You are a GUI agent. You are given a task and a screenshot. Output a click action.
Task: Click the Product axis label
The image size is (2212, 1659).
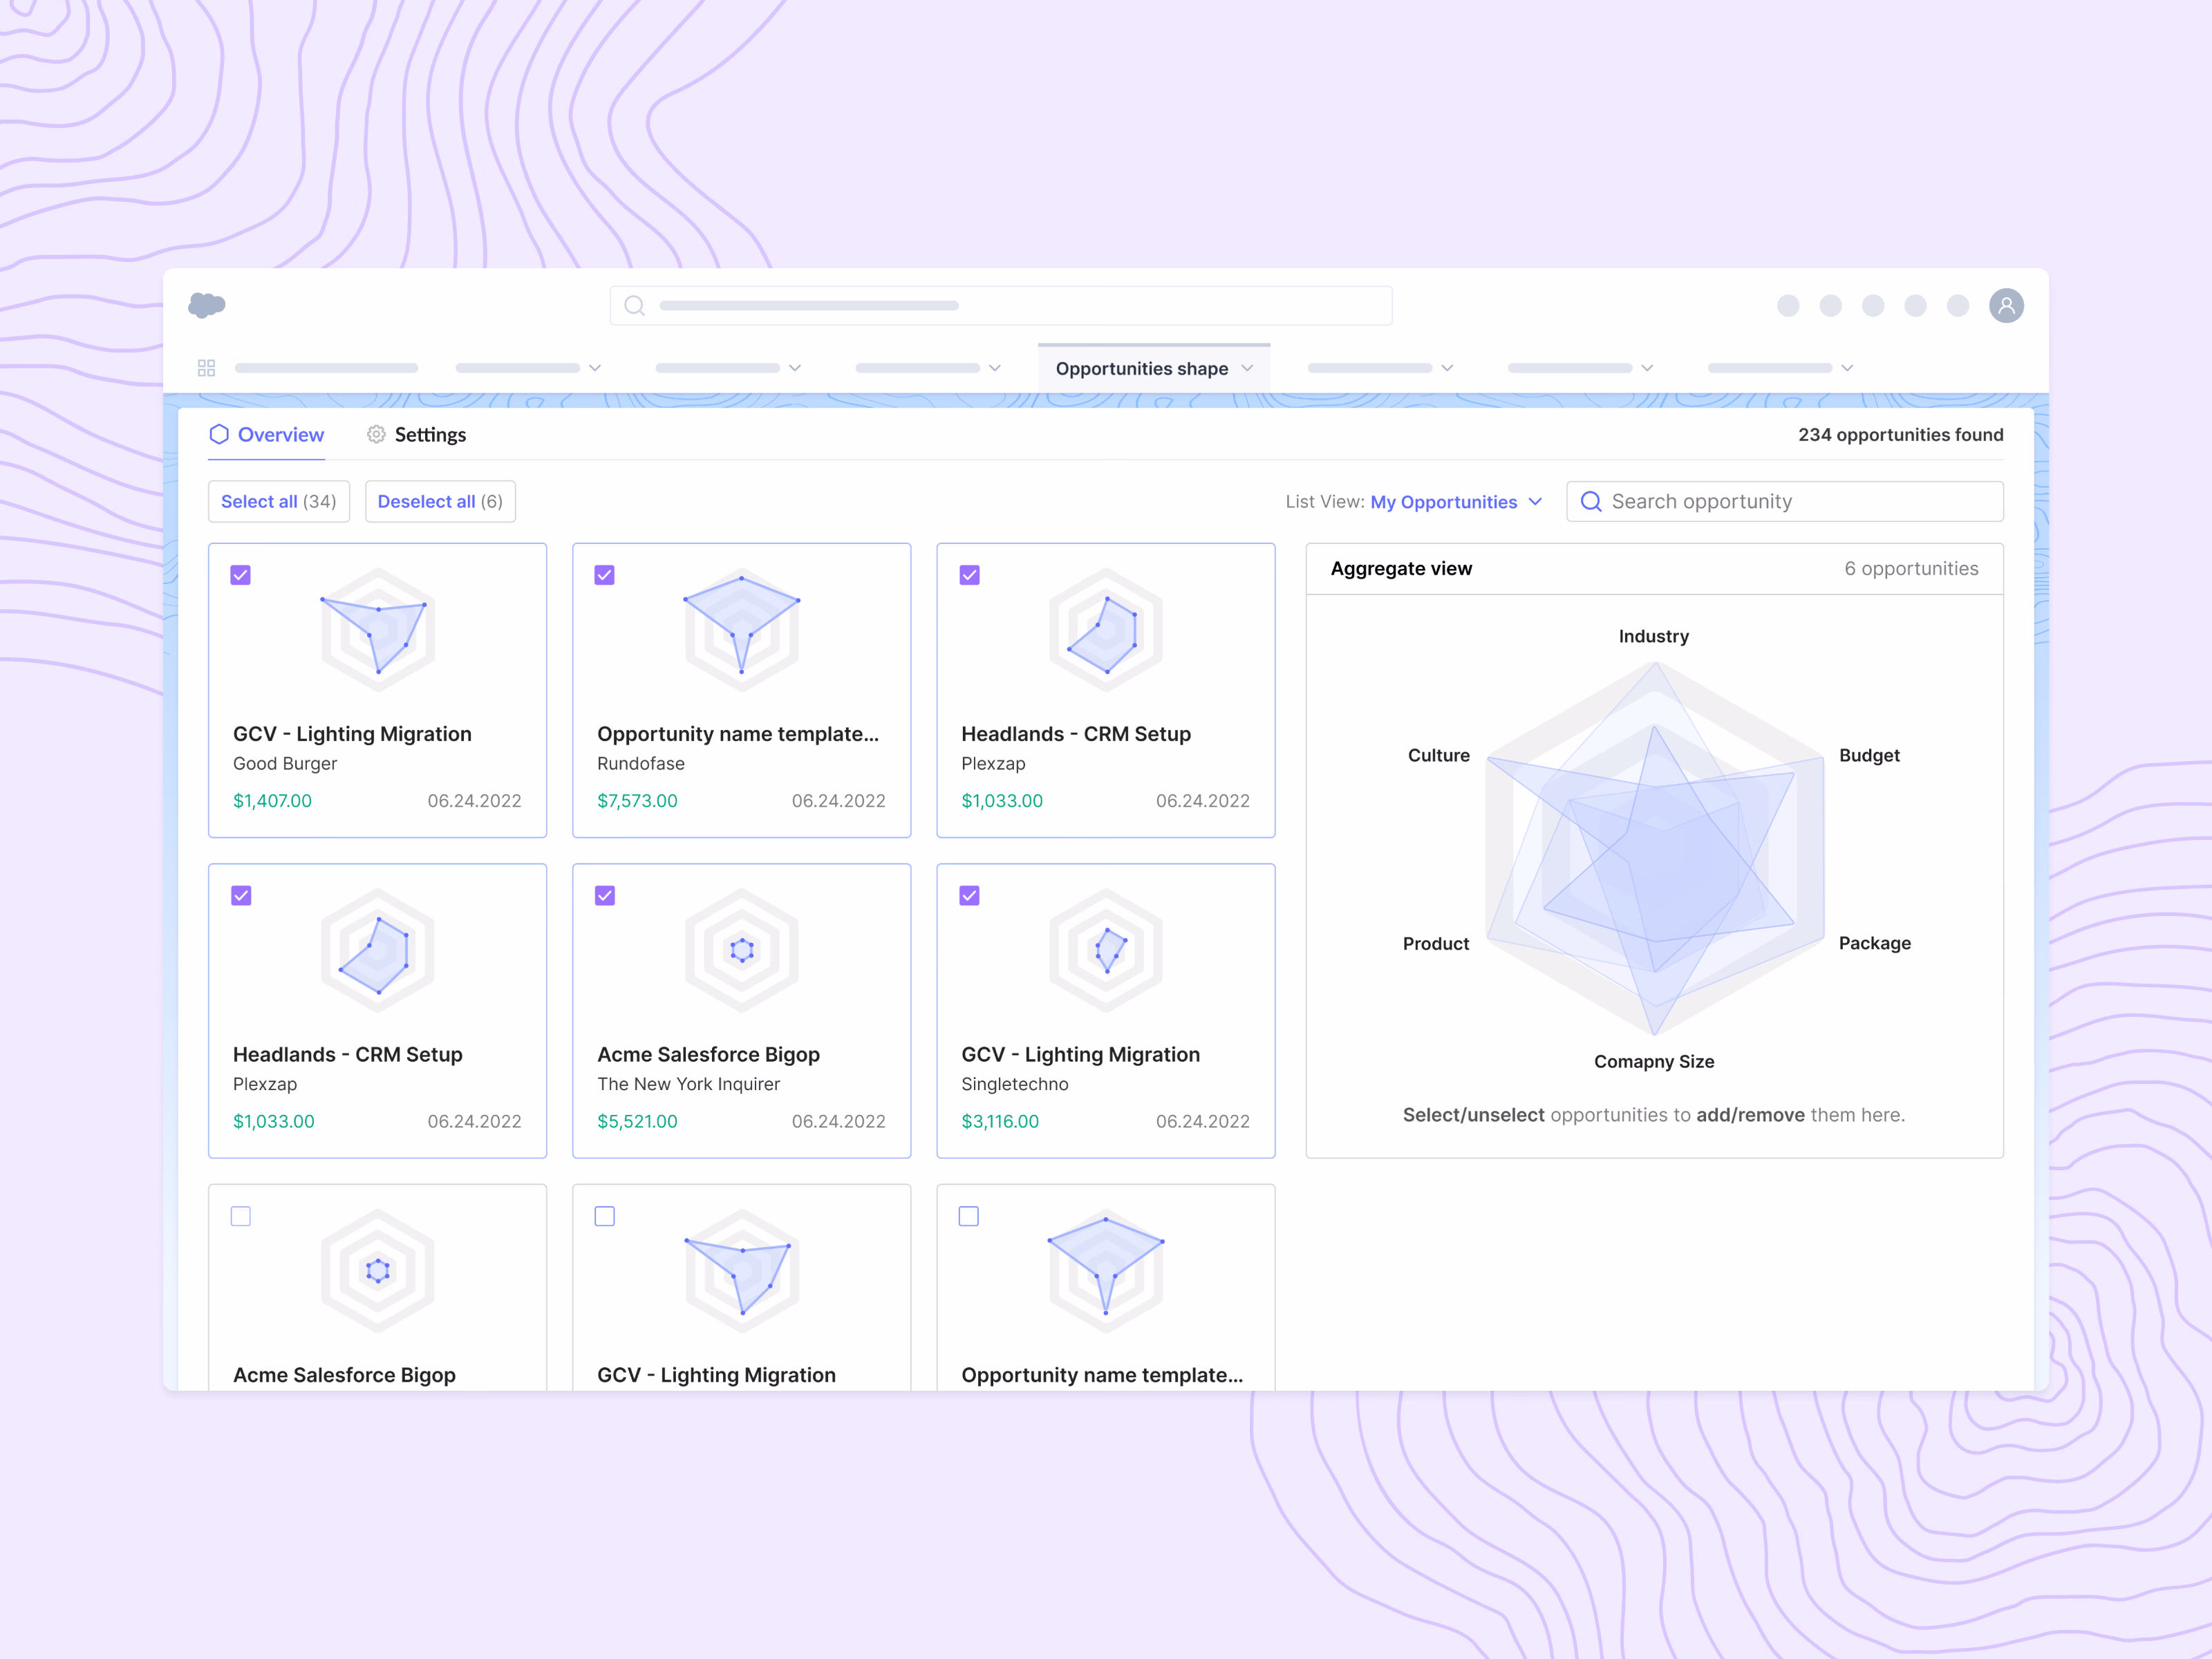[x=1436, y=943]
